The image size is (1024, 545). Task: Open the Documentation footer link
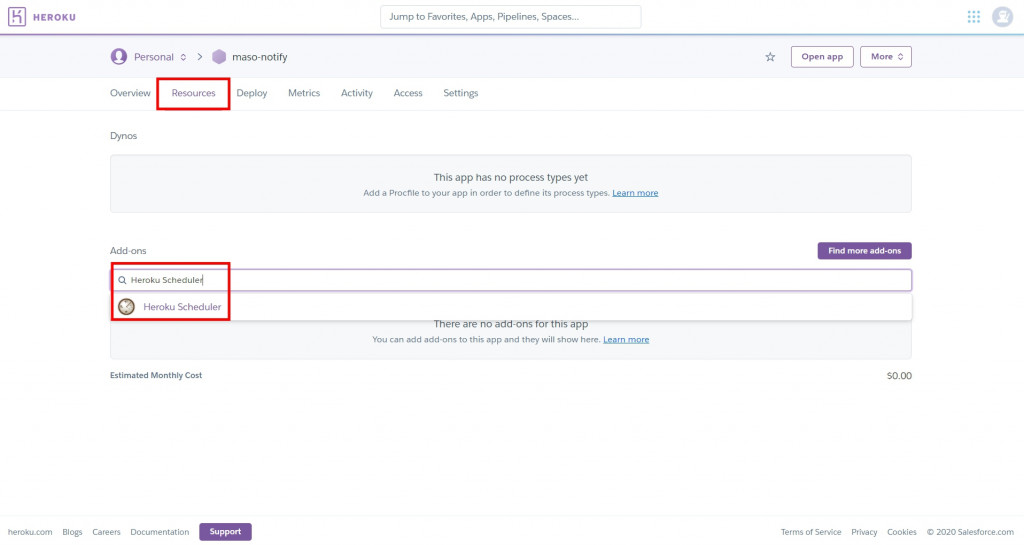point(160,532)
